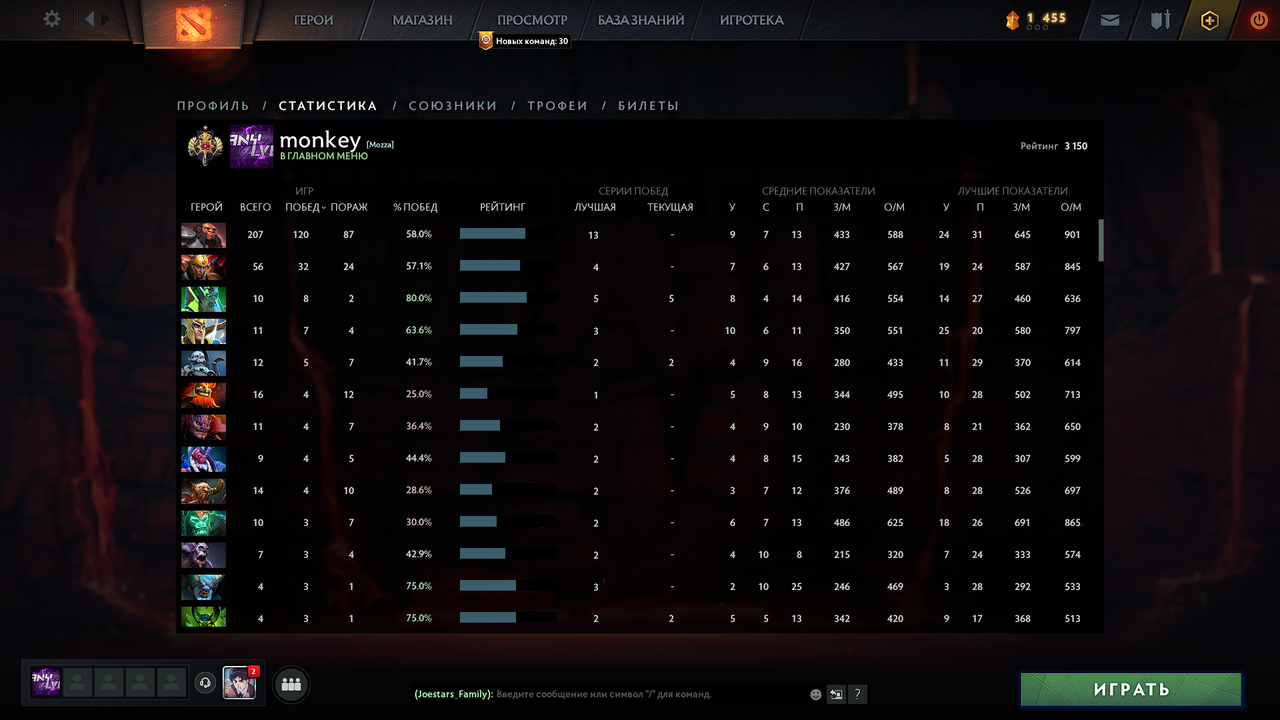Image resolution: width=1280 pixels, height=720 pixels.
Task: Click hero portrait with 41.7% wins
Action: pyautogui.click(x=203, y=363)
